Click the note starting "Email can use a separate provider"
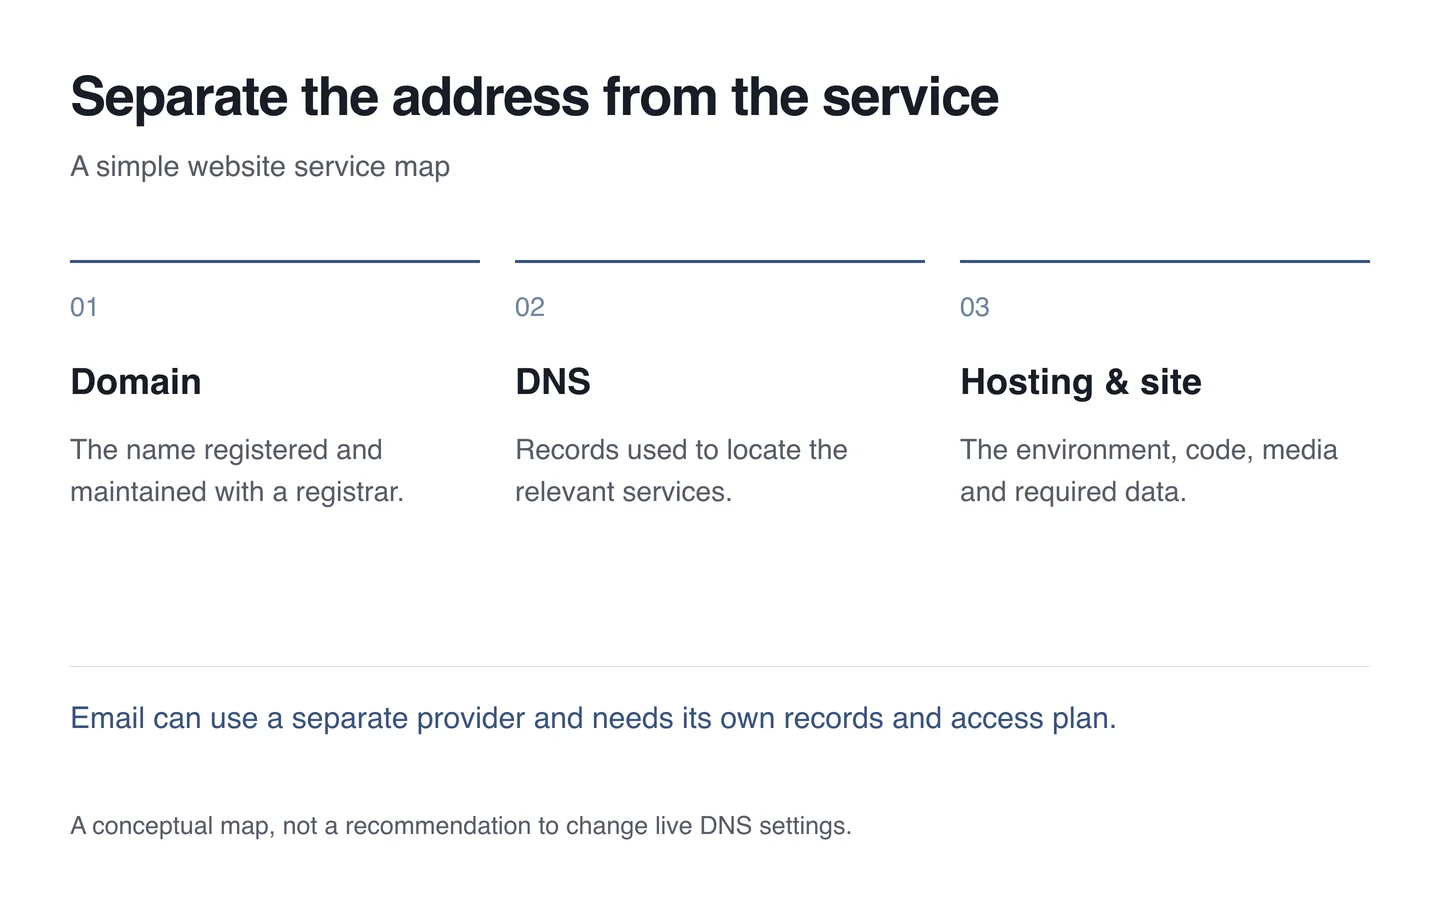 [593, 718]
